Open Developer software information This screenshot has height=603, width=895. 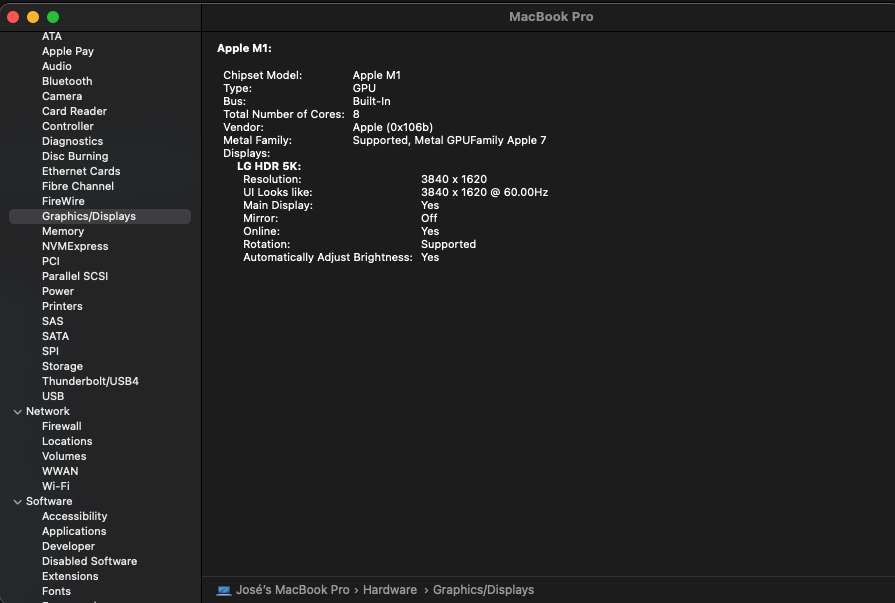click(68, 546)
